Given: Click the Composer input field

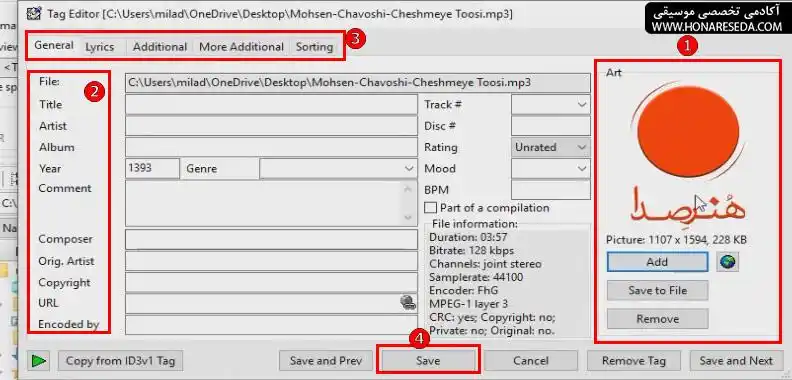Looking at the screenshot, I should pyautogui.click(x=271, y=240).
